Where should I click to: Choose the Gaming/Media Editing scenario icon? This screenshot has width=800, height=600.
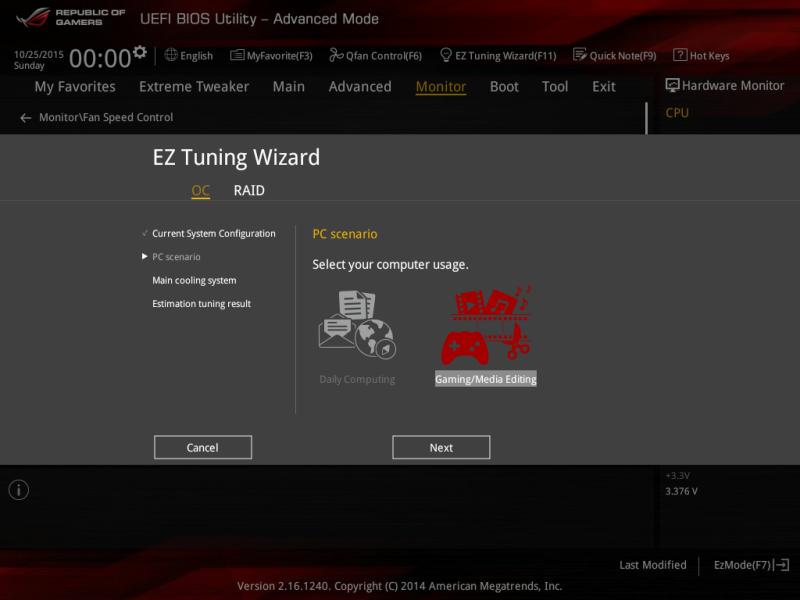tap(486, 326)
